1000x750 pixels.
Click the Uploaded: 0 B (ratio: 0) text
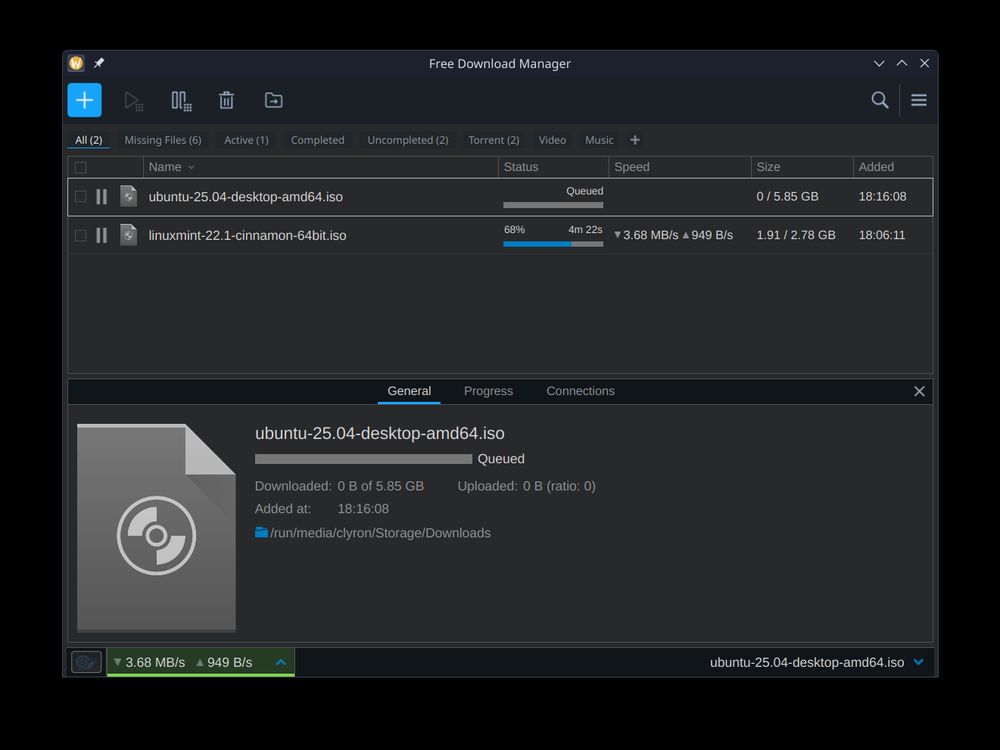527,486
